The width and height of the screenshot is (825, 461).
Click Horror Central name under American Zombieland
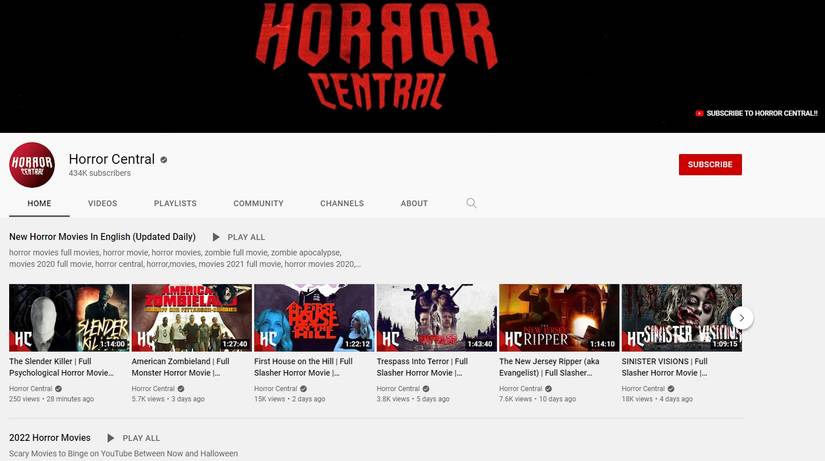click(x=153, y=388)
